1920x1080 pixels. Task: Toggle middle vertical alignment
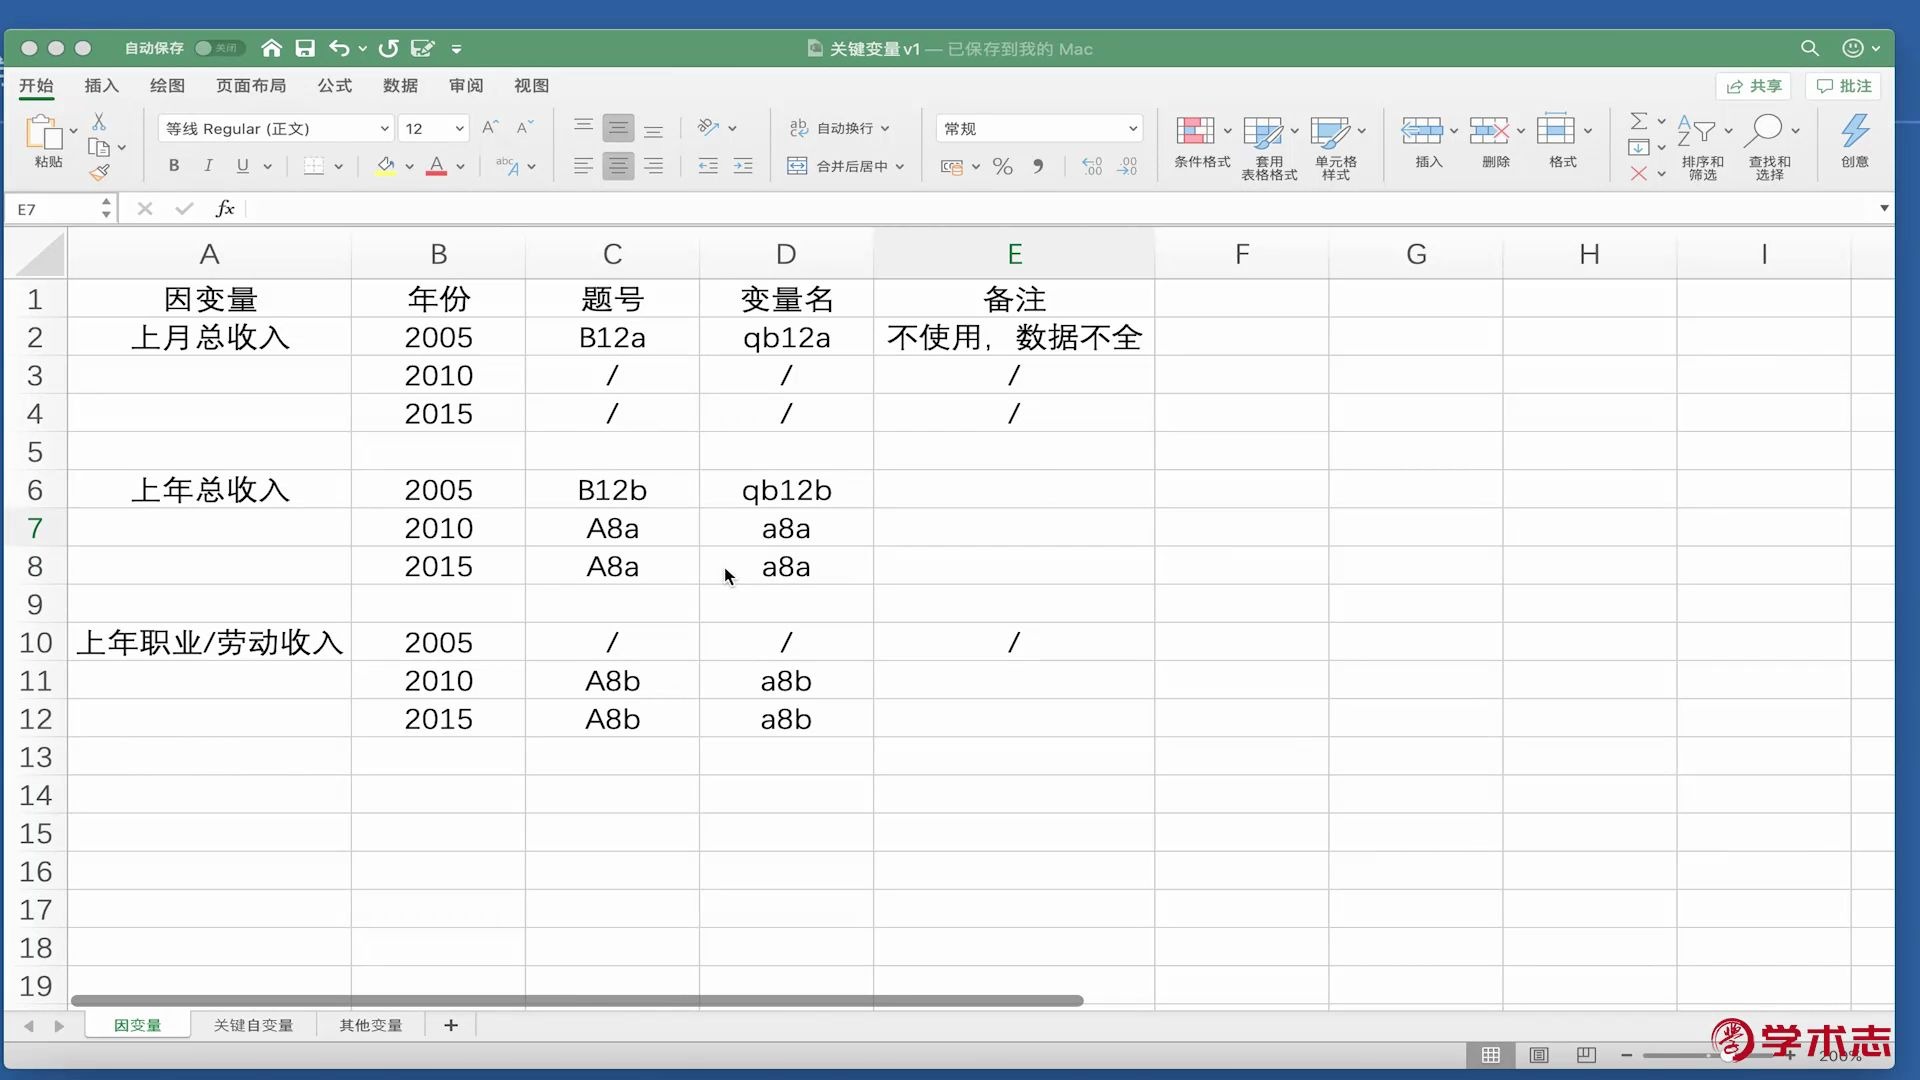[x=618, y=128]
